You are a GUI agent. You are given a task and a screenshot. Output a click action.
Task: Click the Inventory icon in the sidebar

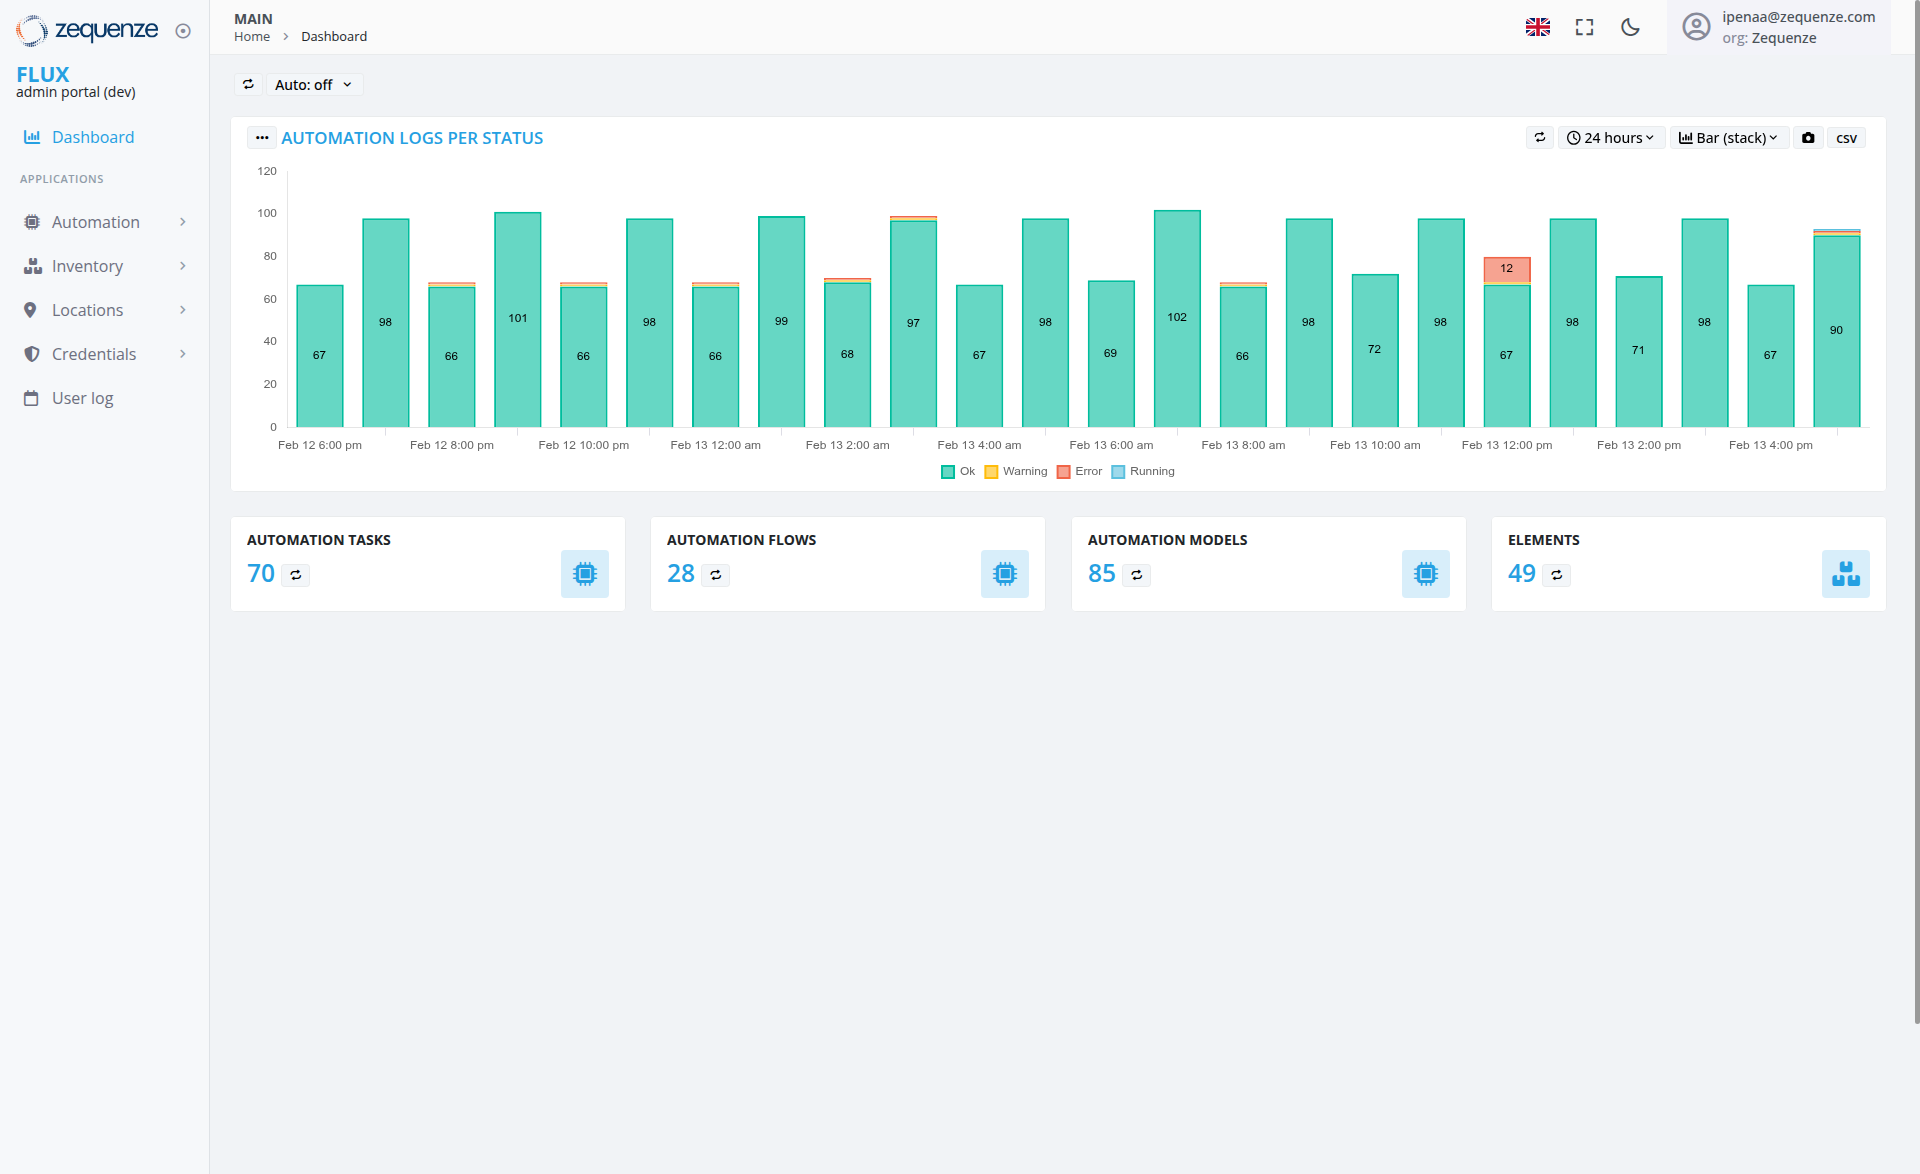(33, 266)
